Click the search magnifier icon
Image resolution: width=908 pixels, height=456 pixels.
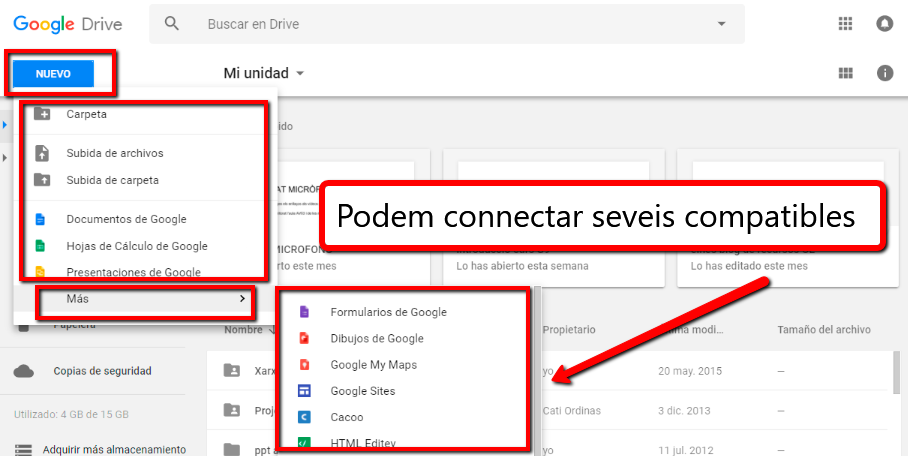tap(171, 24)
